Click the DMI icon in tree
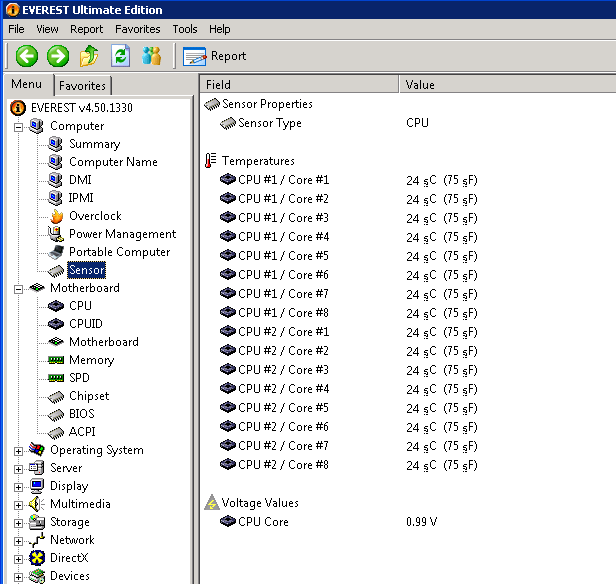The width and height of the screenshot is (616, 584). [x=55, y=180]
